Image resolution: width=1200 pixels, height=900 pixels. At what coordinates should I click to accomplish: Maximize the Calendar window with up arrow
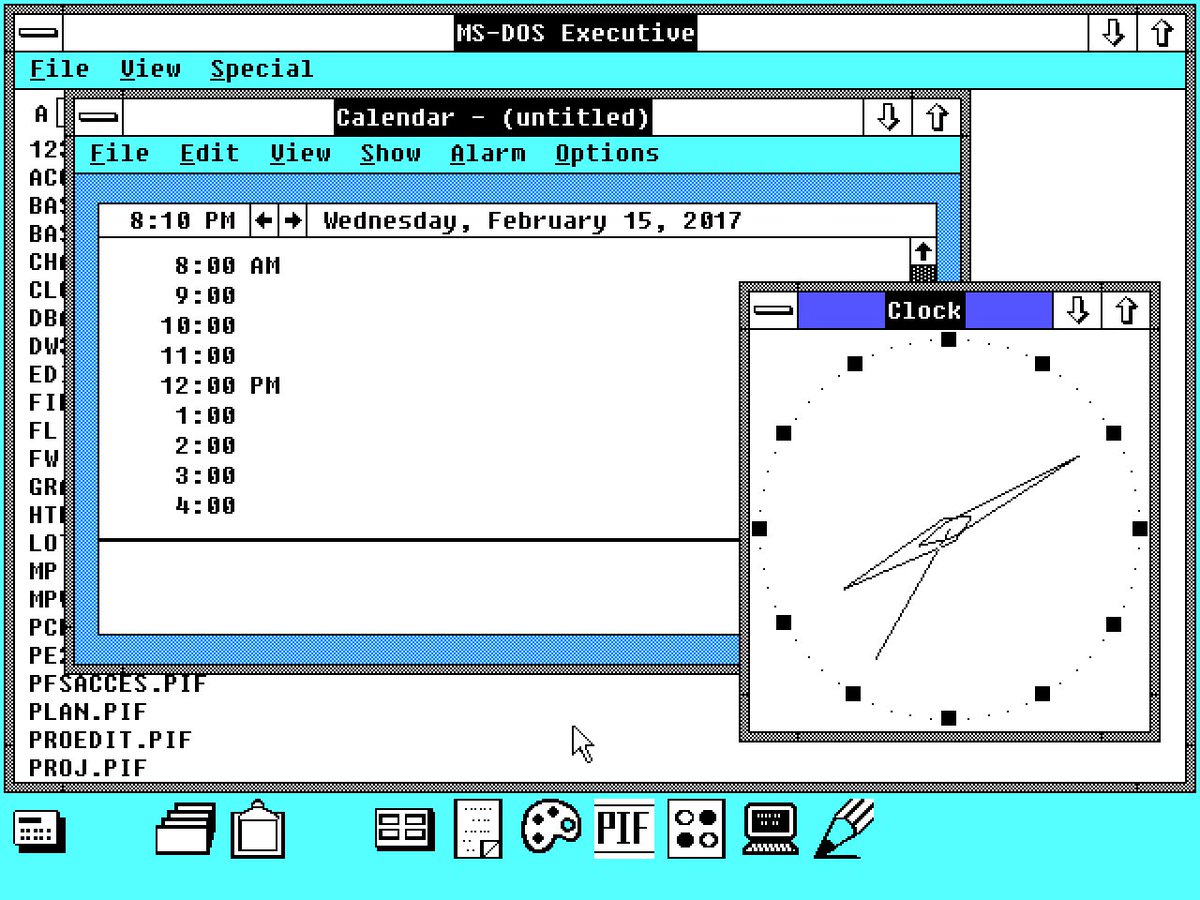(x=936, y=118)
